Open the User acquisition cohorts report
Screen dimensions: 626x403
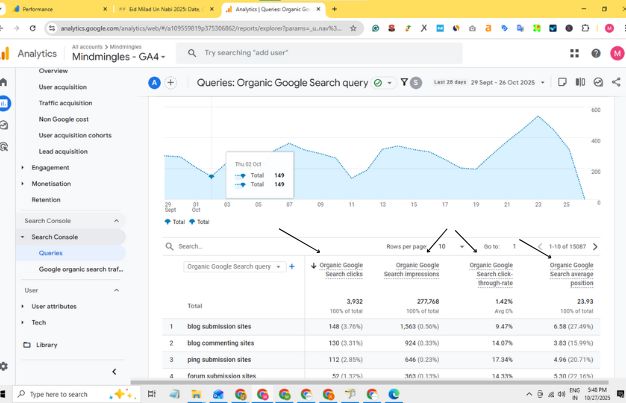click(75, 135)
